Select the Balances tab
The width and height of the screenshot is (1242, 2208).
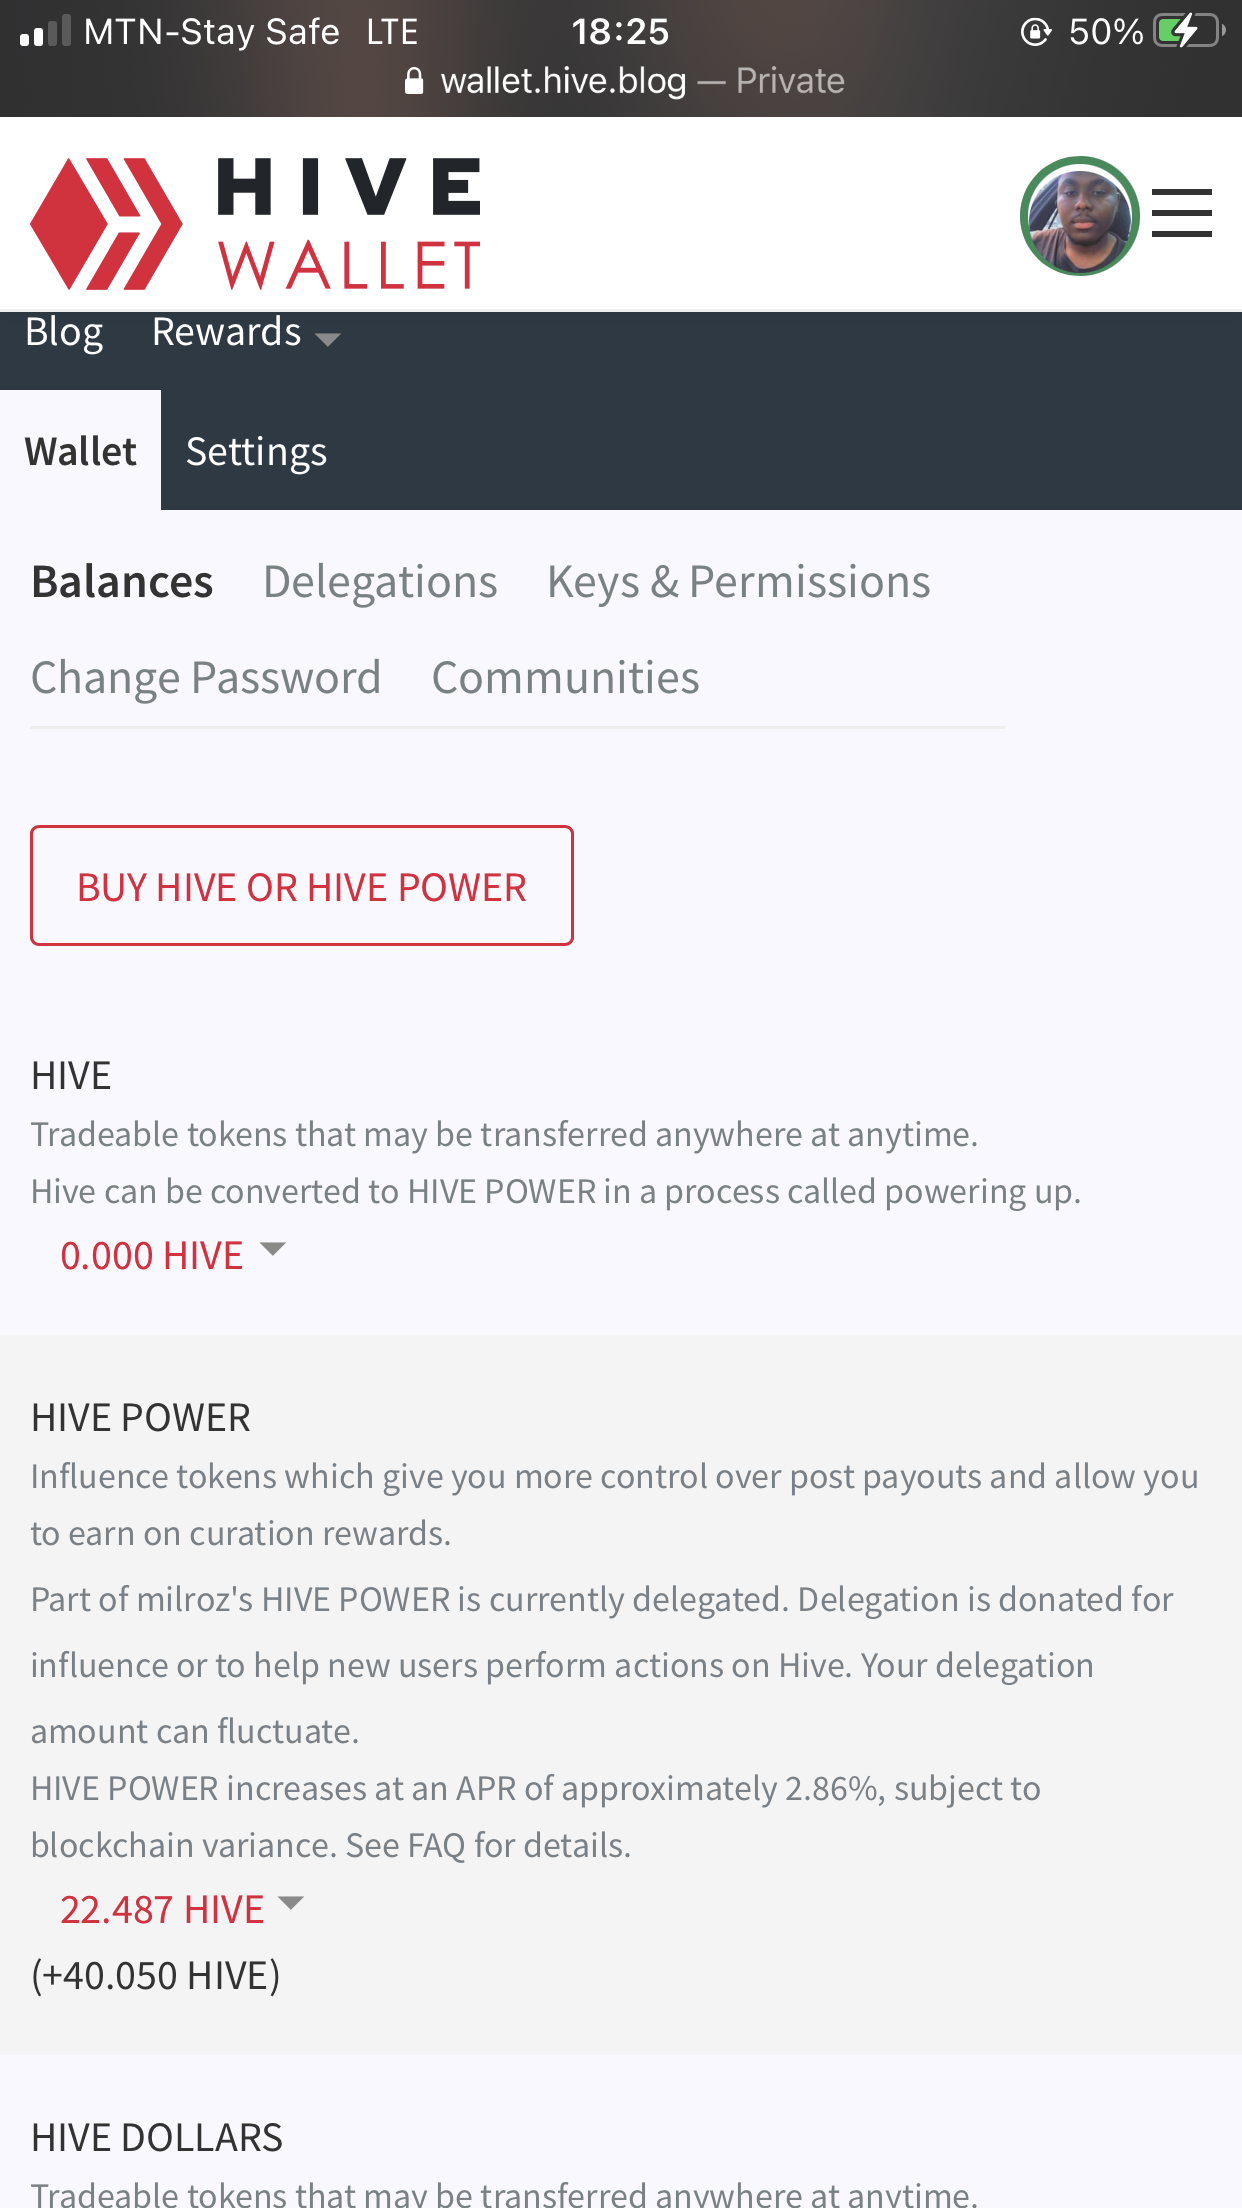tap(122, 582)
